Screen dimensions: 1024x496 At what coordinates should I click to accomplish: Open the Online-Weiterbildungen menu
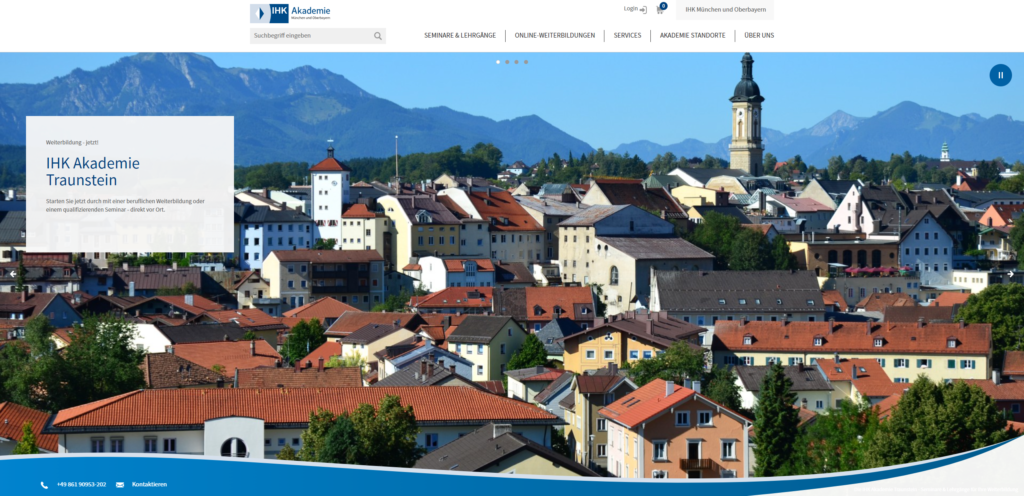pos(554,35)
